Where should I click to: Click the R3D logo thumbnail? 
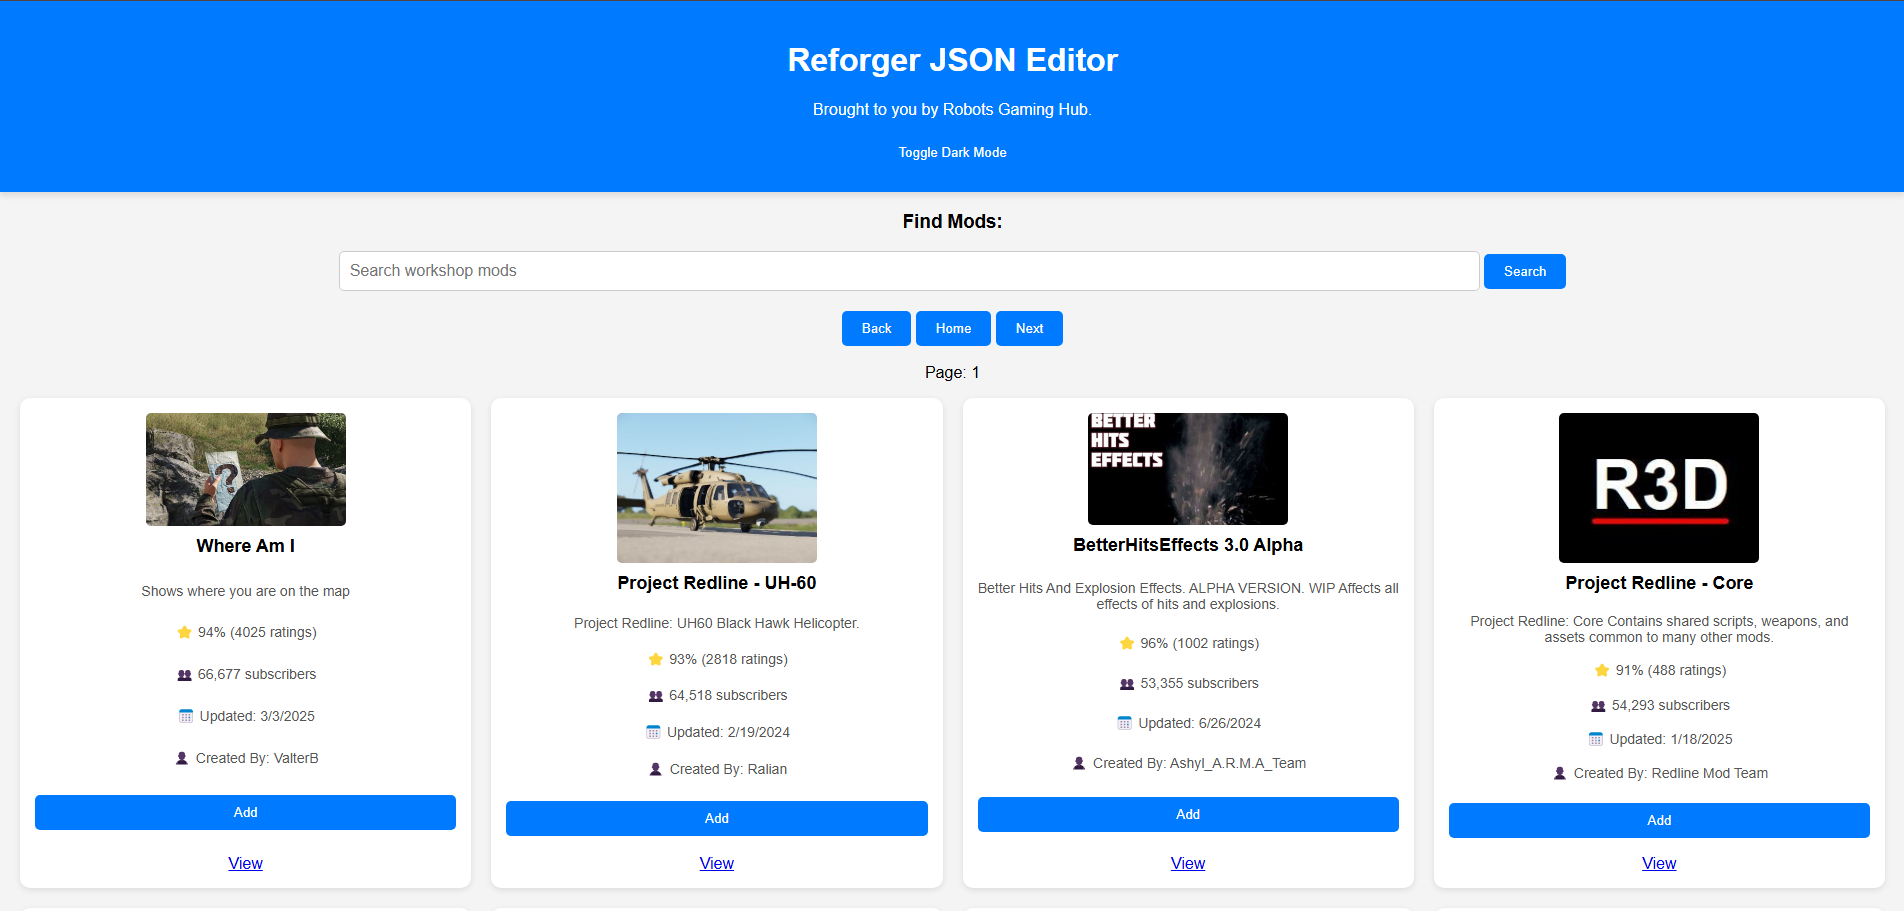(x=1659, y=488)
